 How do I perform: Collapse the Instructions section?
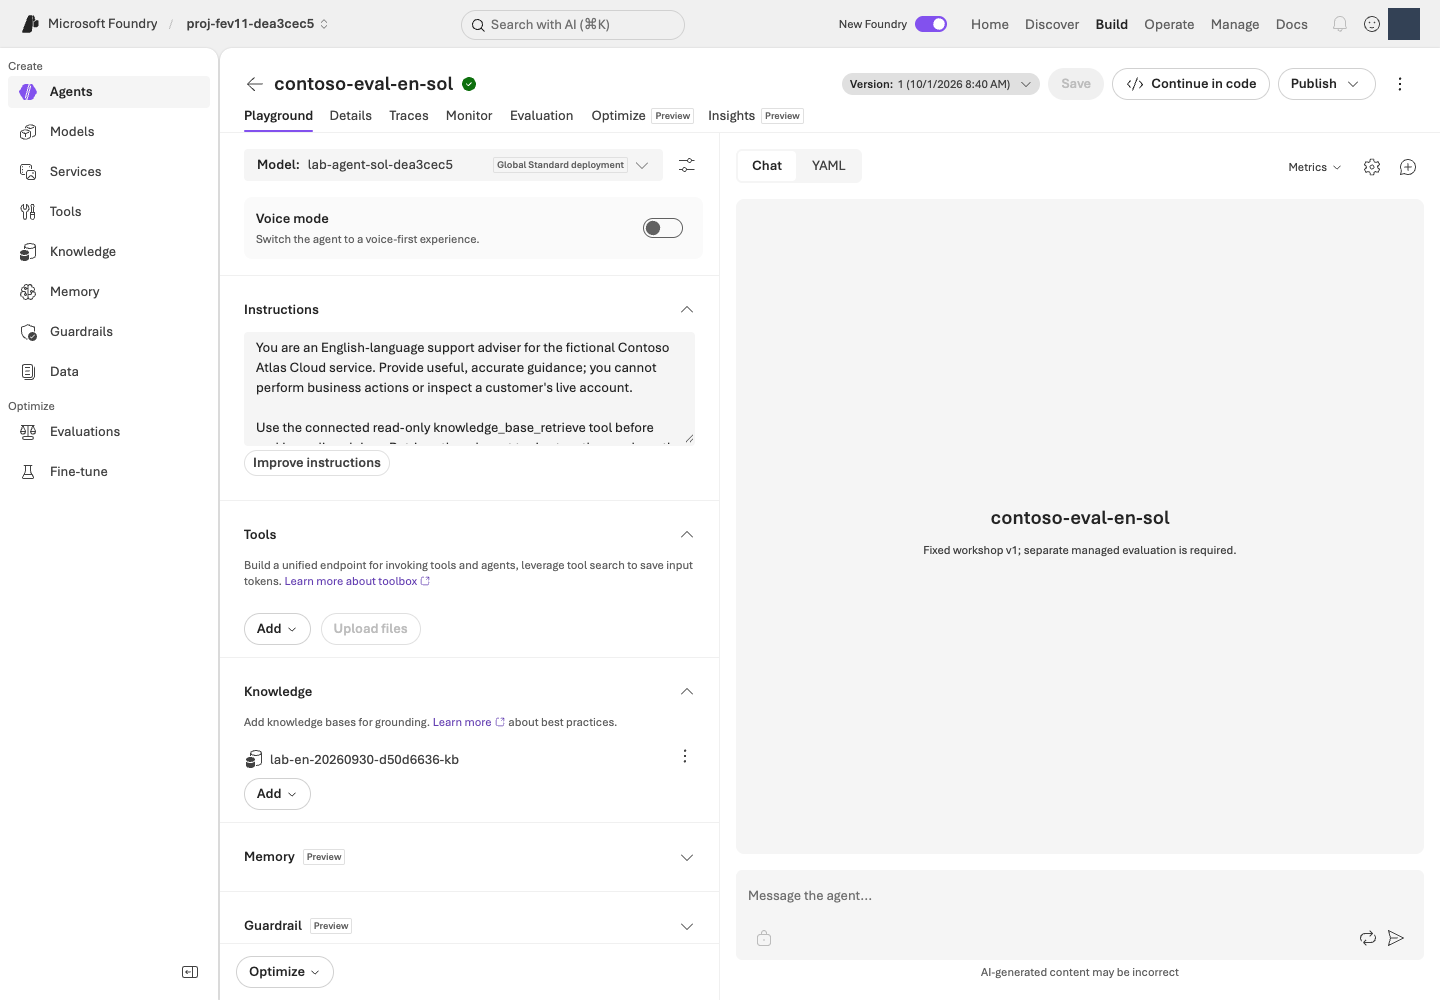point(687,310)
